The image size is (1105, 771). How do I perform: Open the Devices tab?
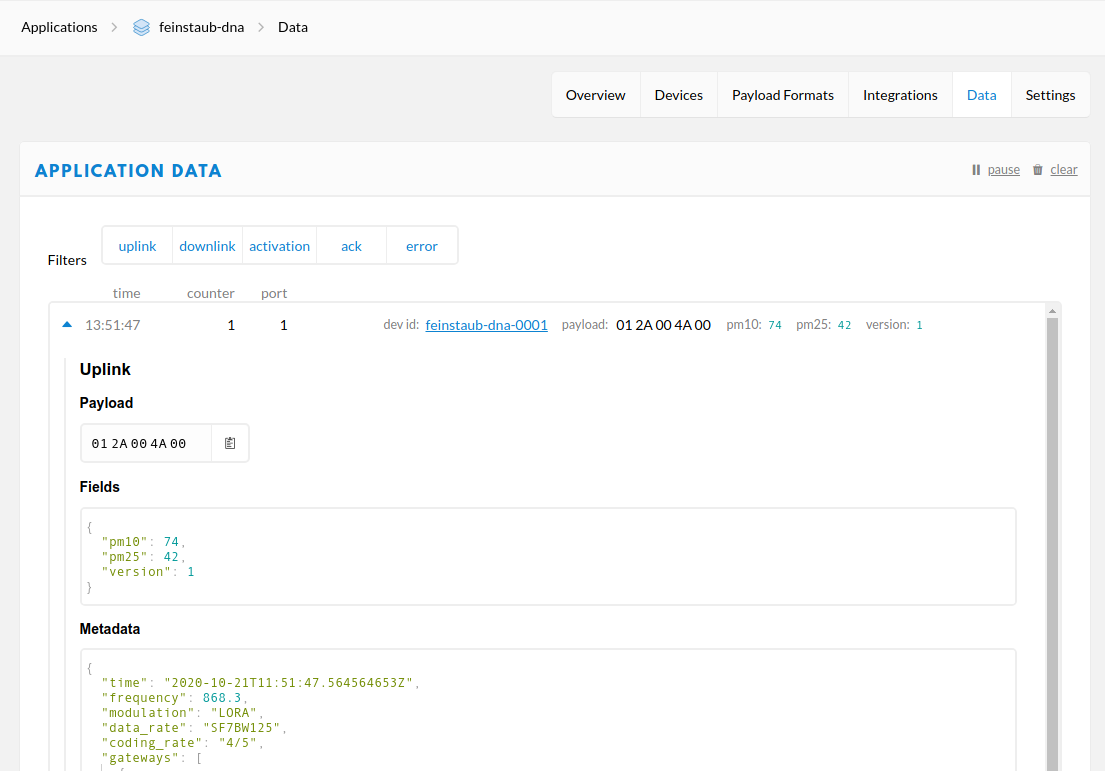pos(678,94)
